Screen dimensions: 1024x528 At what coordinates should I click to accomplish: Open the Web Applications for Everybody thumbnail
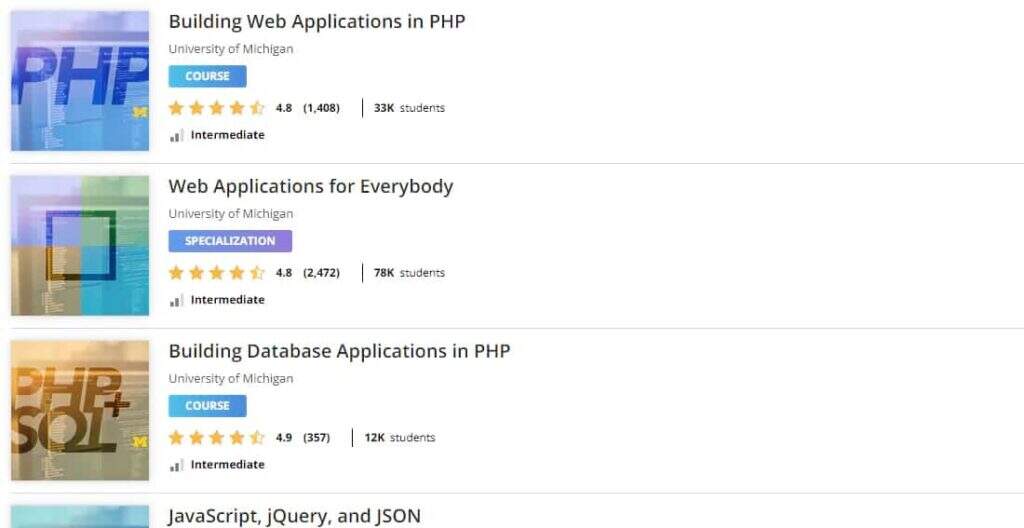coord(80,246)
